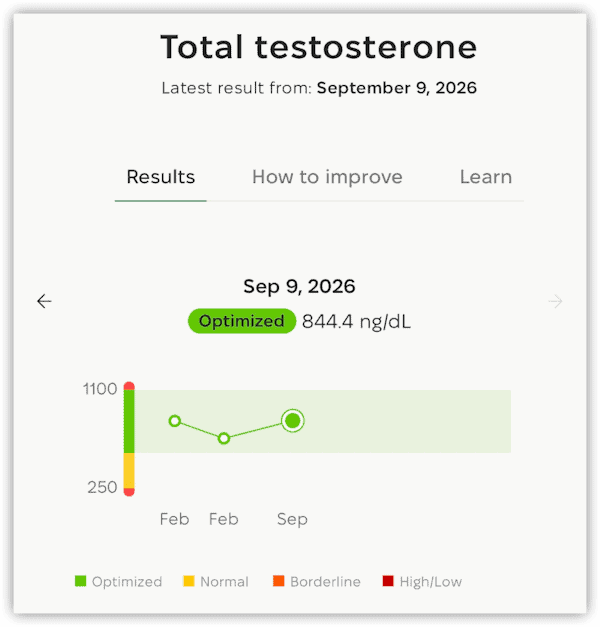Image resolution: width=600 pixels, height=627 pixels.
Task: Go to next result with right arrow
Action: coord(556,301)
